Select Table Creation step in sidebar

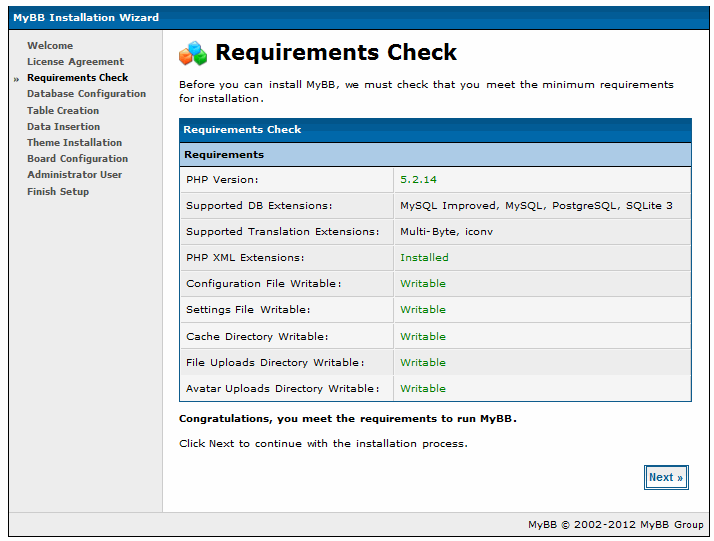63,111
